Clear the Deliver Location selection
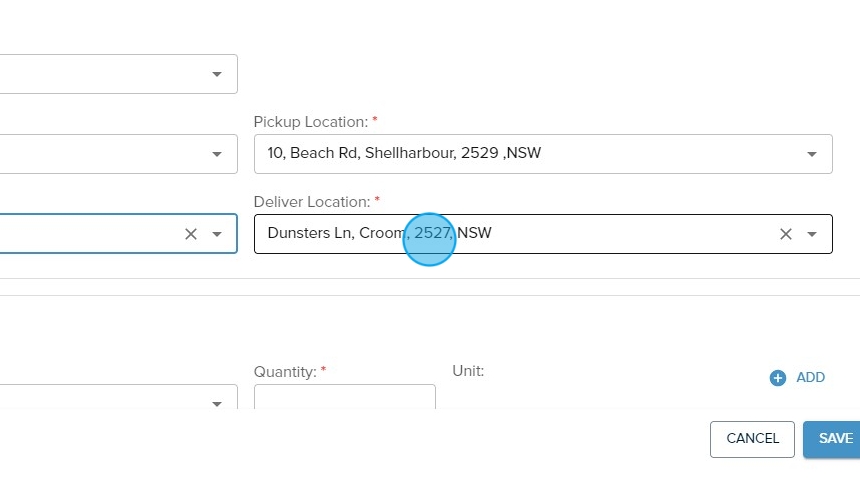Viewport: 860px width, 481px height. (786, 234)
